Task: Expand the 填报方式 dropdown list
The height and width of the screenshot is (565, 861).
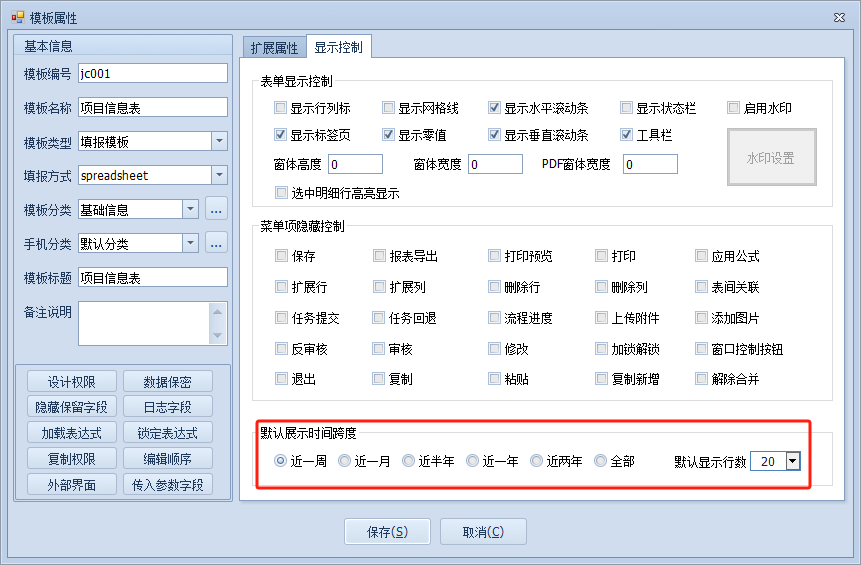Action: (219, 175)
